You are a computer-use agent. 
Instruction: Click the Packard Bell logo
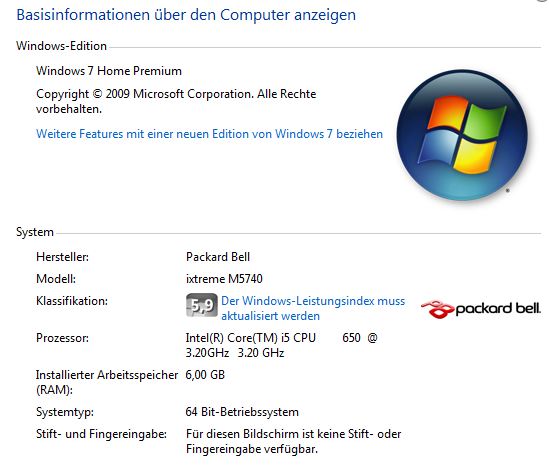481,309
